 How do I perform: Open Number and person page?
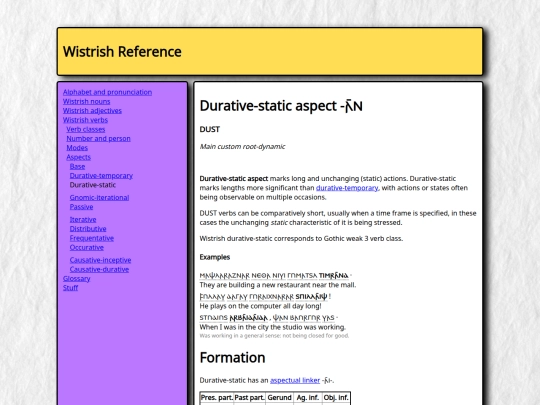pos(98,139)
